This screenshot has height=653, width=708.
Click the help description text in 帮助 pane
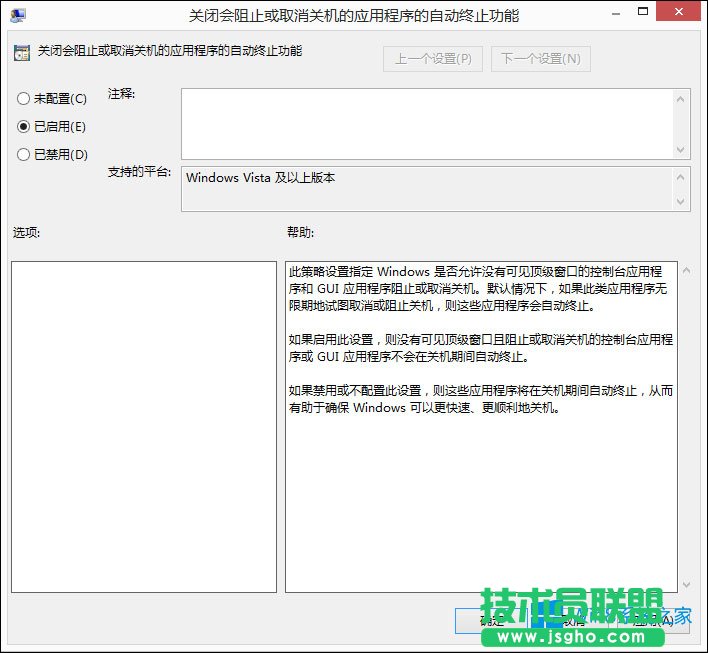(480, 340)
